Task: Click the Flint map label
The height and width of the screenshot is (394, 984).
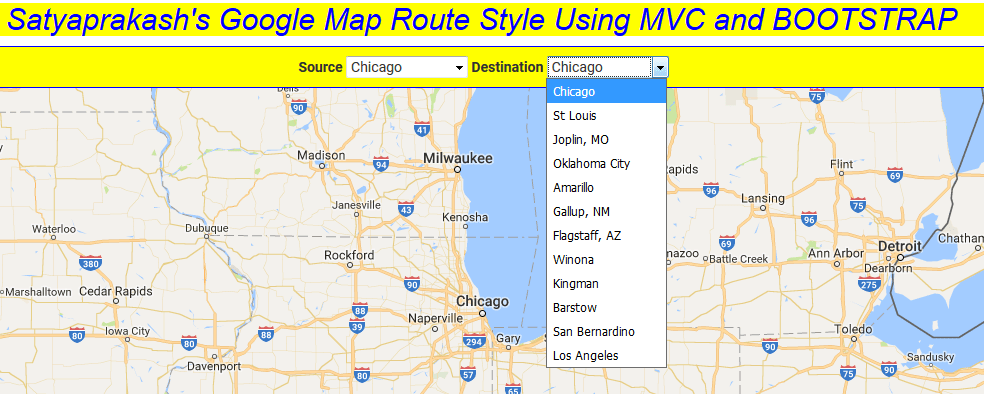Action: [x=841, y=164]
